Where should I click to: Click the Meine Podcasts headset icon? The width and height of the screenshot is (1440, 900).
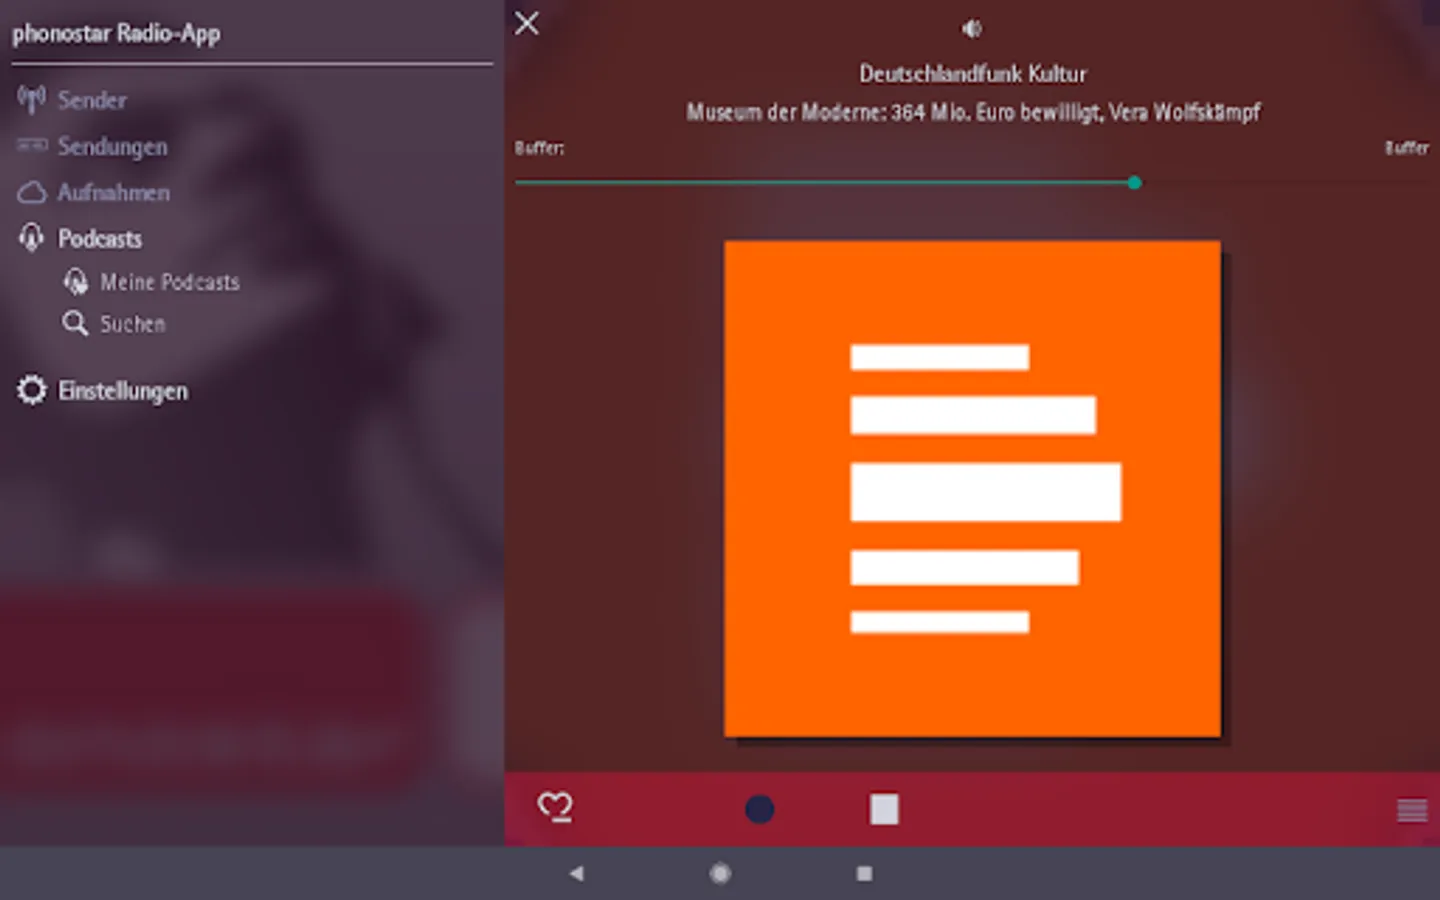pos(75,282)
